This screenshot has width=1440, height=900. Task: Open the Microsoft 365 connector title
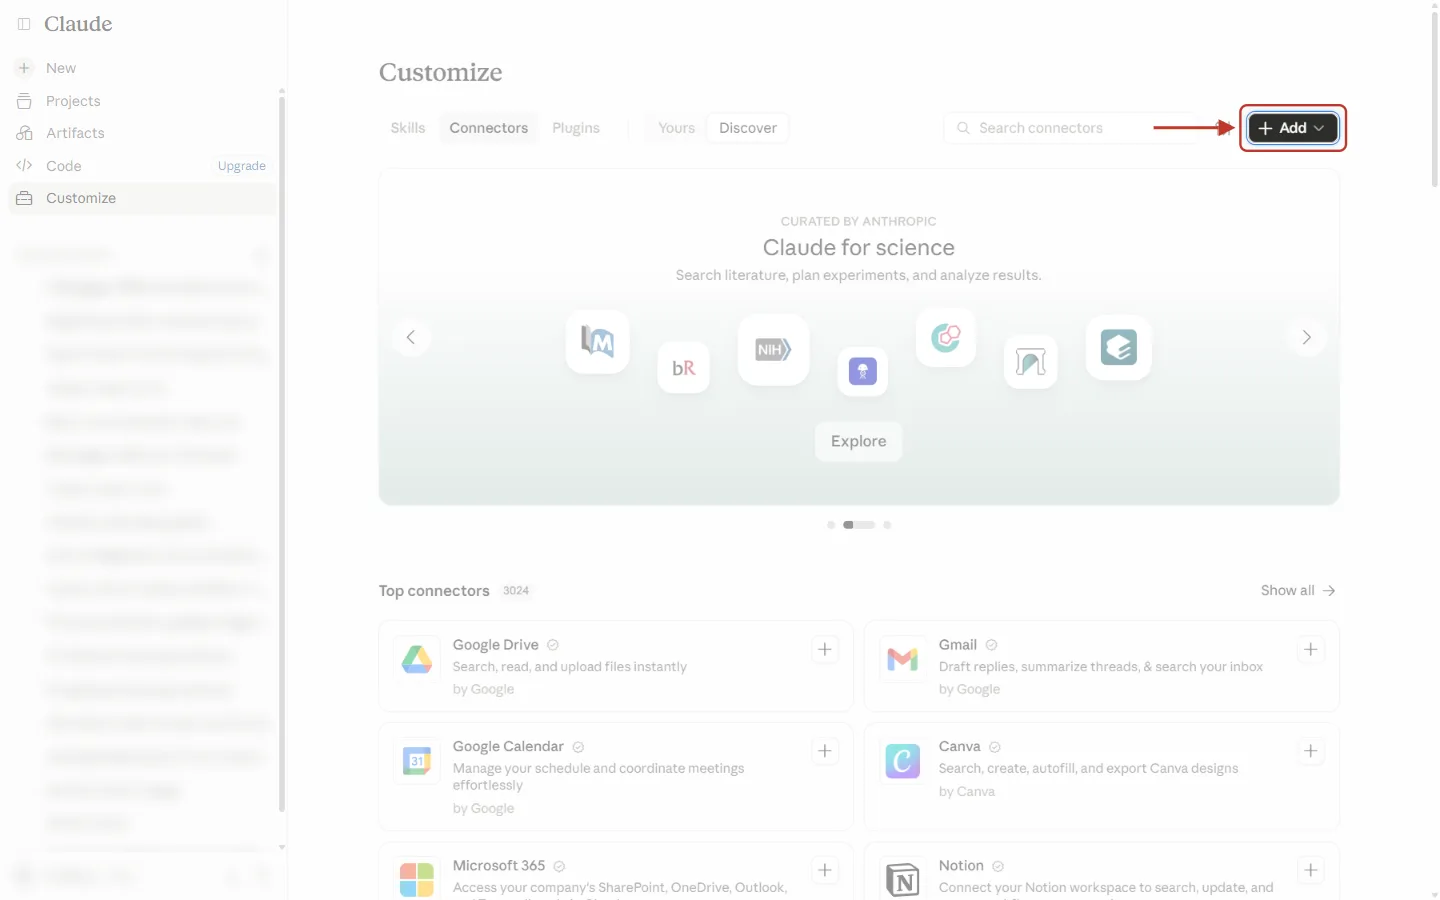point(499,866)
